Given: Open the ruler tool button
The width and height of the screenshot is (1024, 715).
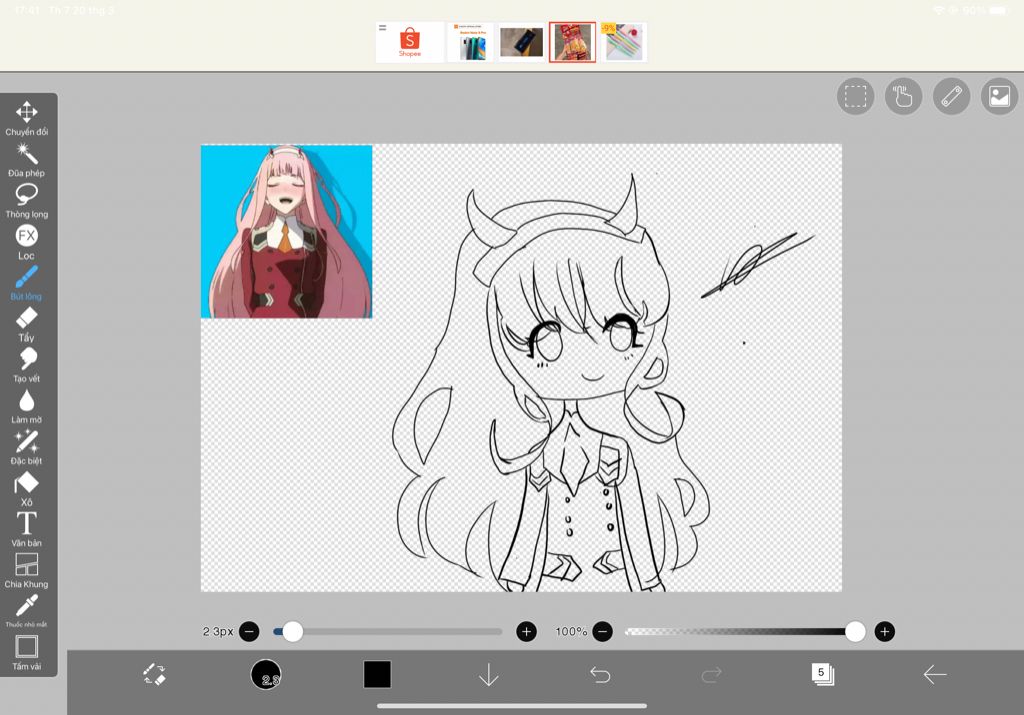Looking at the screenshot, I should 952,97.
